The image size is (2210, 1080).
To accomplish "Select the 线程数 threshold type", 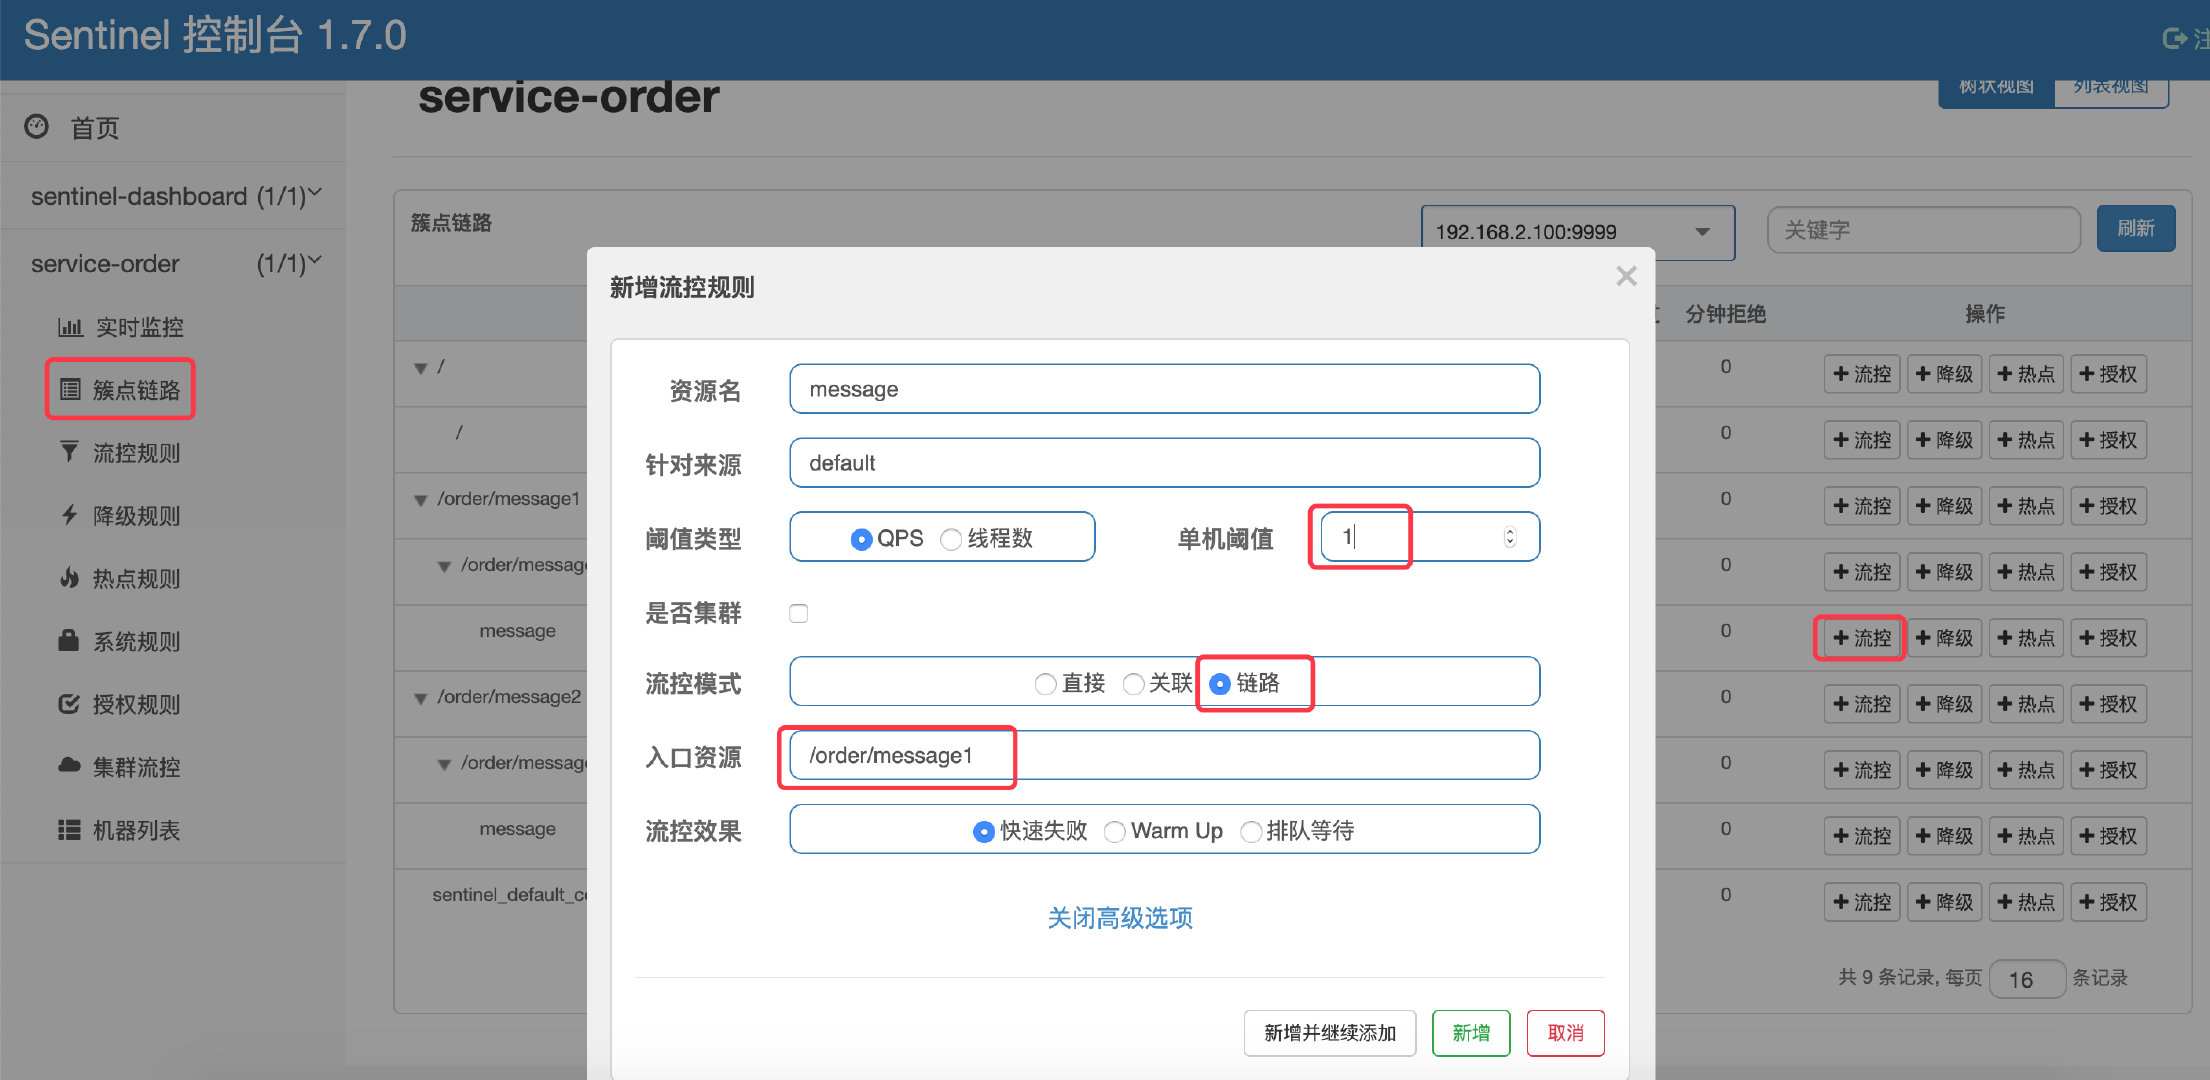I will (951, 539).
